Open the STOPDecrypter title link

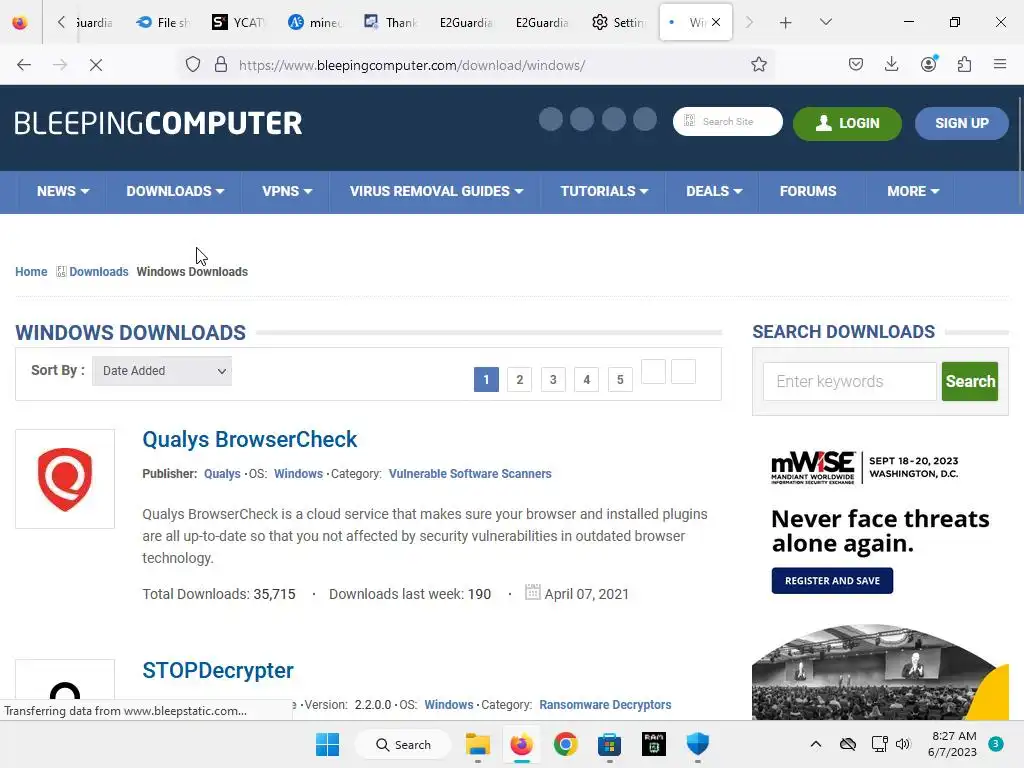coord(217,671)
